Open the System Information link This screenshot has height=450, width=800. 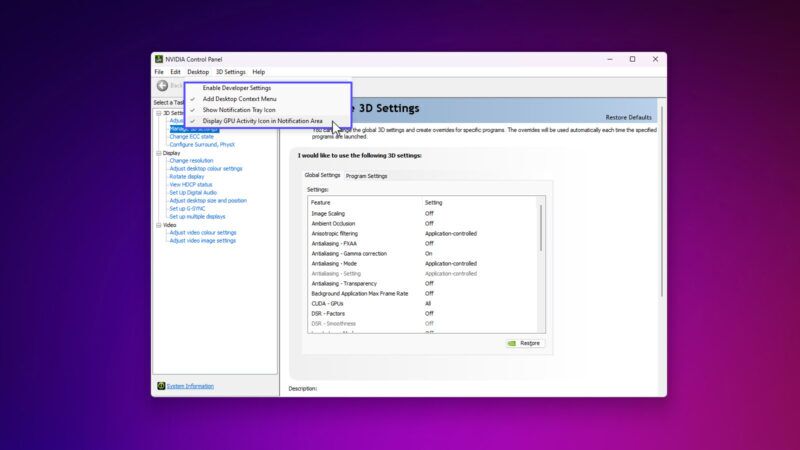(x=190, y=386)
